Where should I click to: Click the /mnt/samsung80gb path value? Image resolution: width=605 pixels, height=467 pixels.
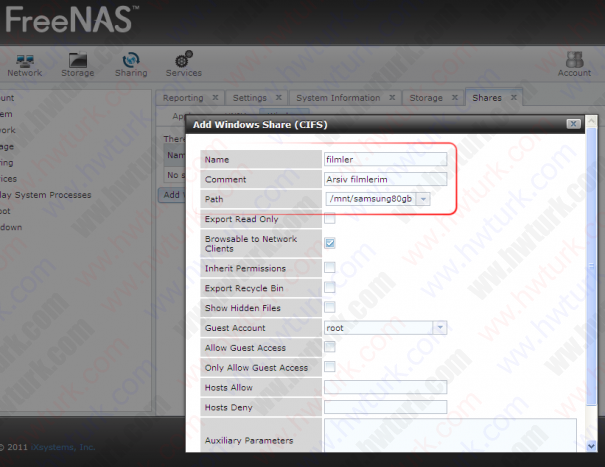click(371, 199)
